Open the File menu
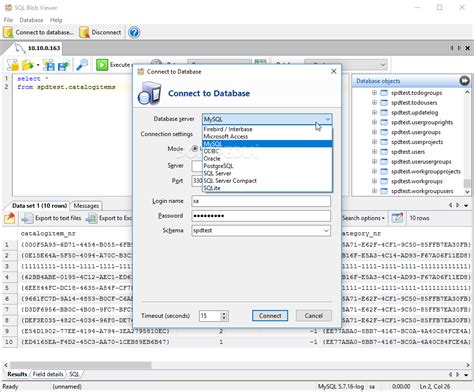 tap(8, 20)
